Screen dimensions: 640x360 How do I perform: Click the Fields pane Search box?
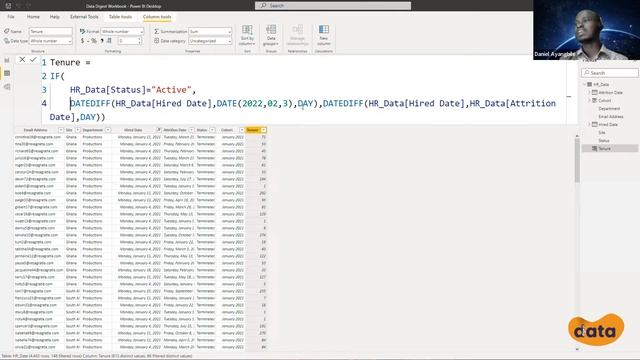[x=610, y=73]
